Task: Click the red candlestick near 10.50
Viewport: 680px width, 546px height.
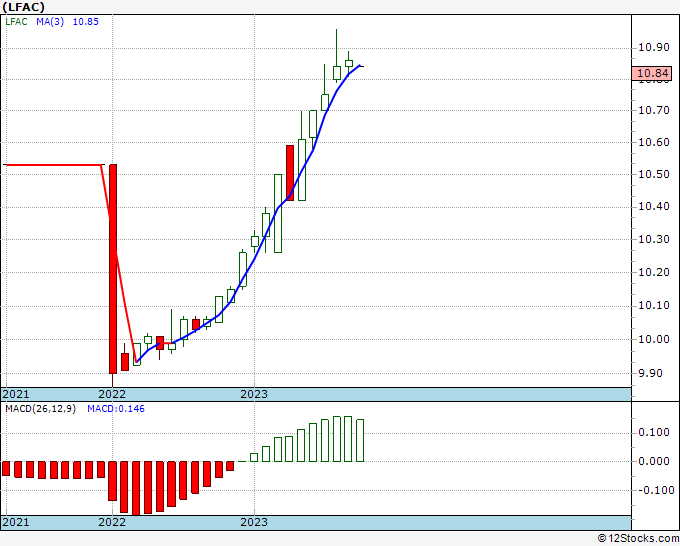Action: [290, 173]
